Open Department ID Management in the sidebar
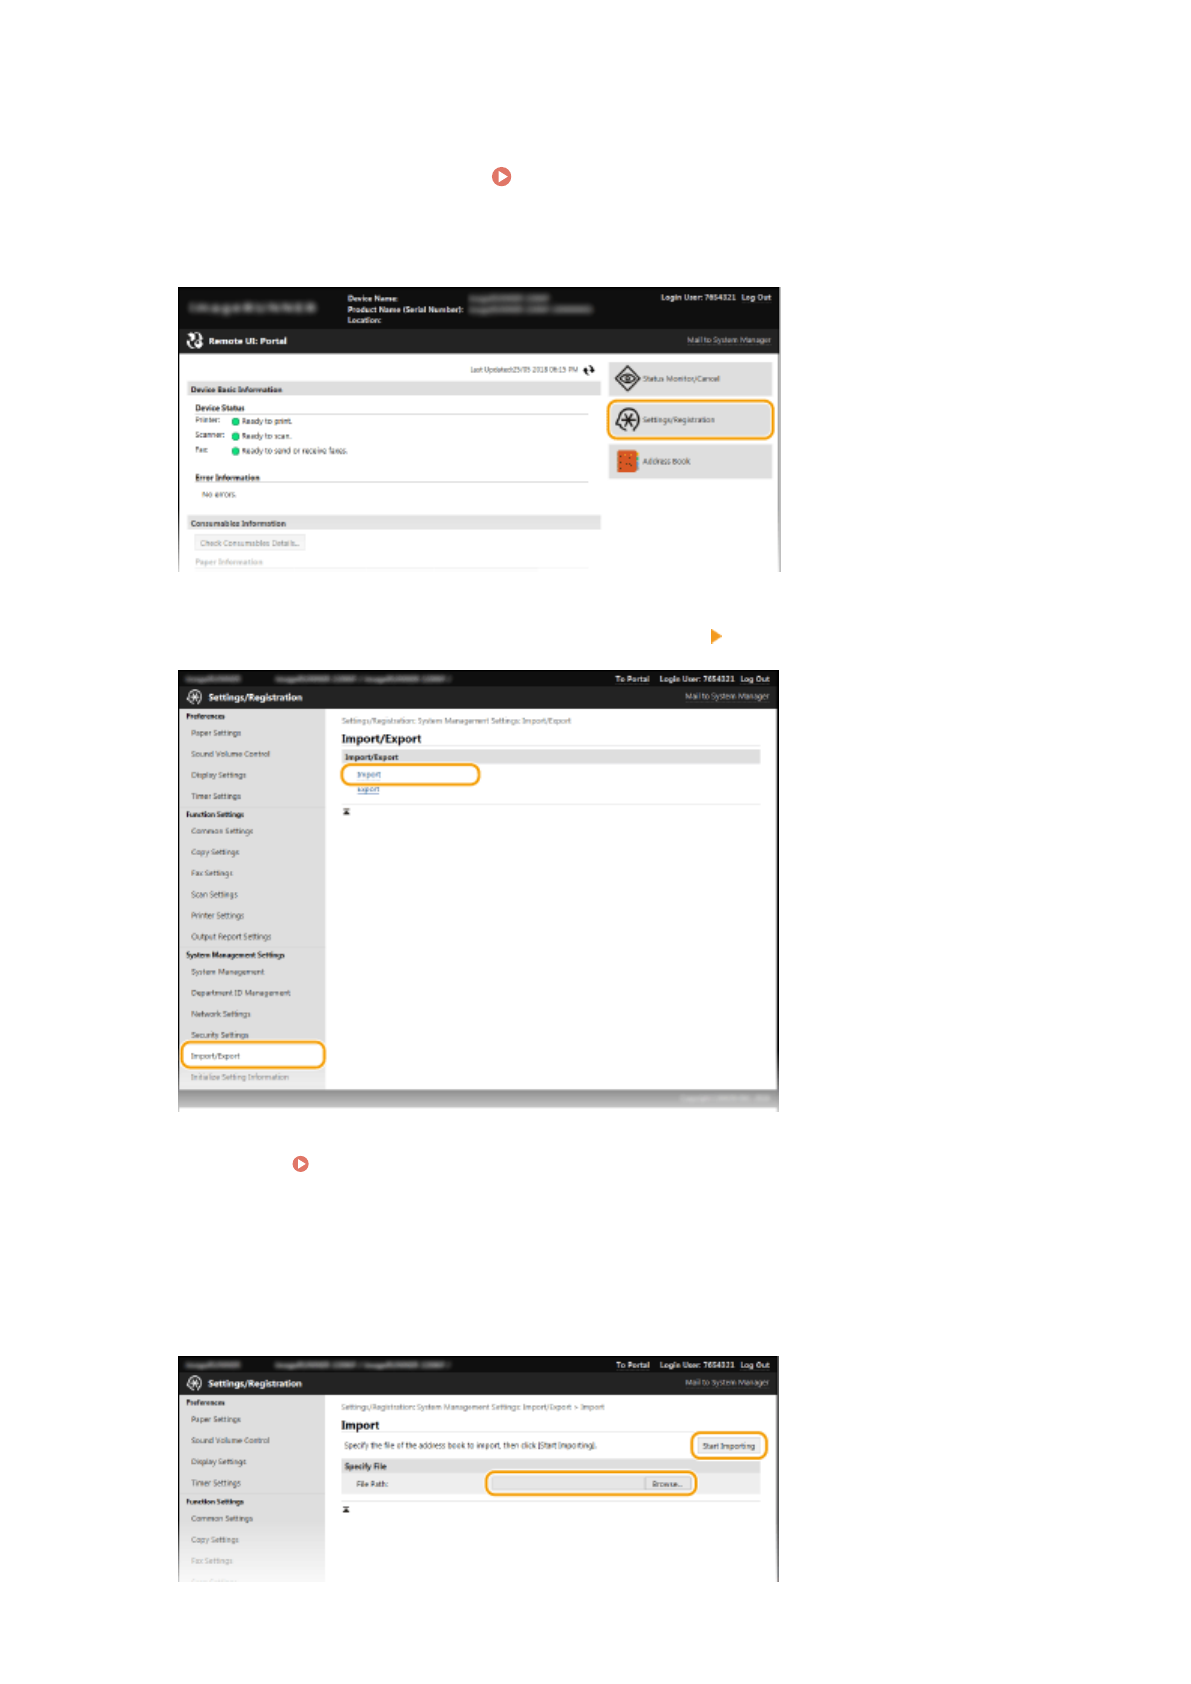Image resolution: width=1191 pixels, height=1684 pixels. coord(240,993)
